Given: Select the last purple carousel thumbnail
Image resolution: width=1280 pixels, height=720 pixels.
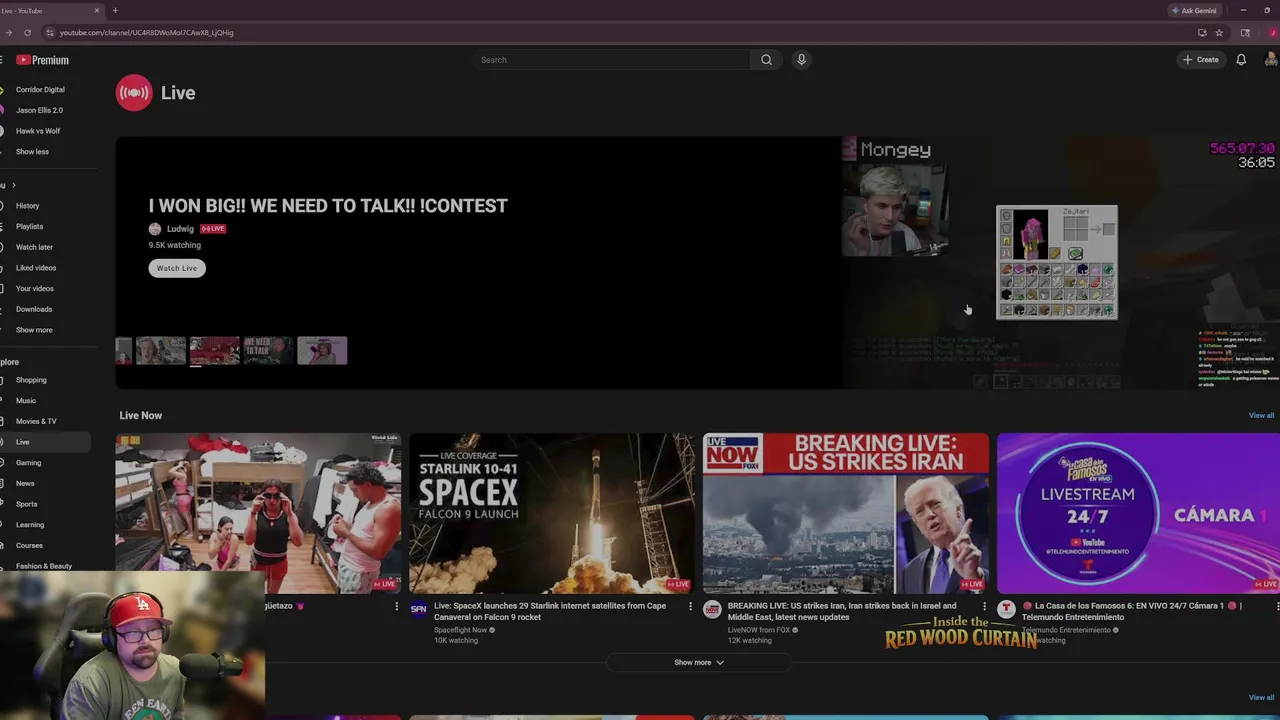Looking at the screenshot, I should pos(322,350).
